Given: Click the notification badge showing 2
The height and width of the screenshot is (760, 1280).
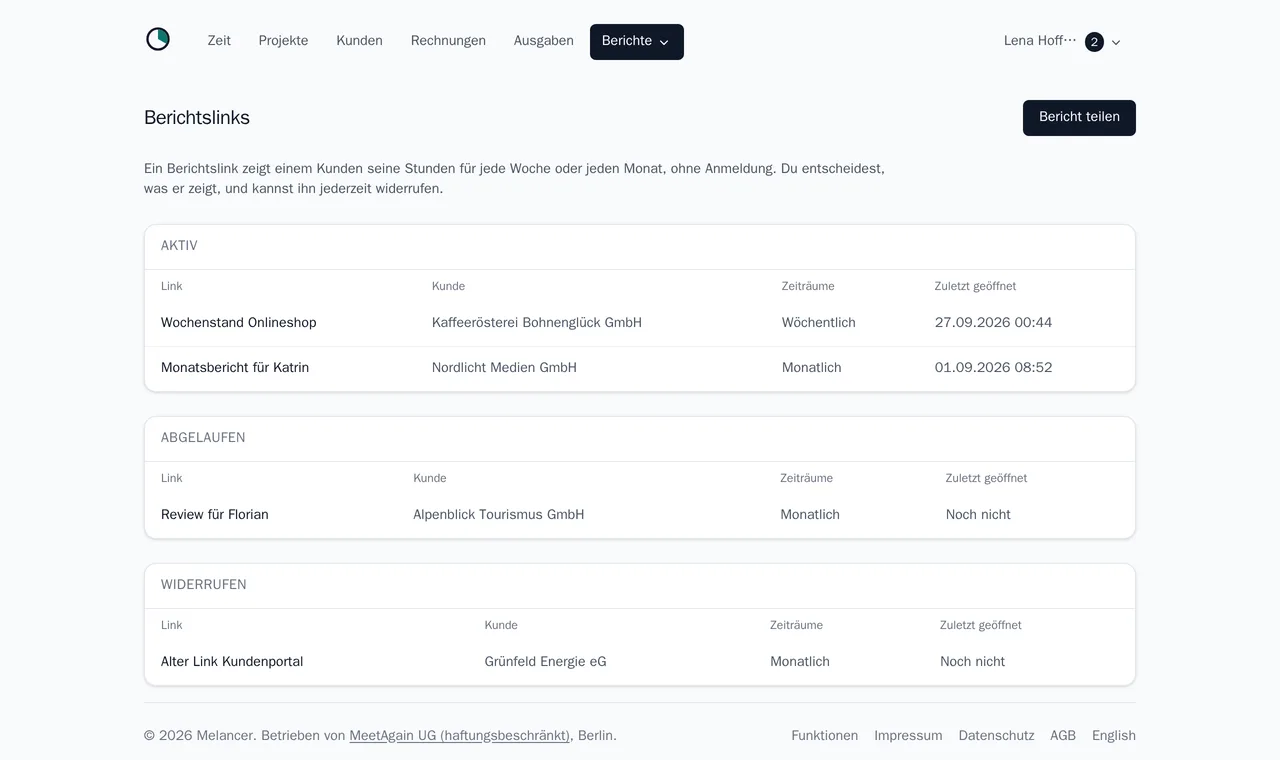Looking at the screenshot, I should tap(1094, 42).
